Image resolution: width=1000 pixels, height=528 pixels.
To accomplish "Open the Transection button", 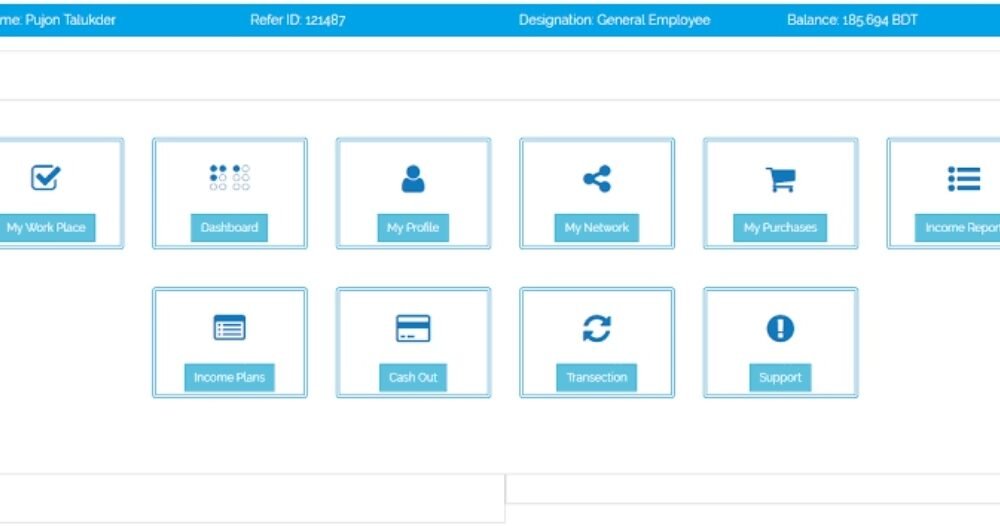I will (597, 378).
